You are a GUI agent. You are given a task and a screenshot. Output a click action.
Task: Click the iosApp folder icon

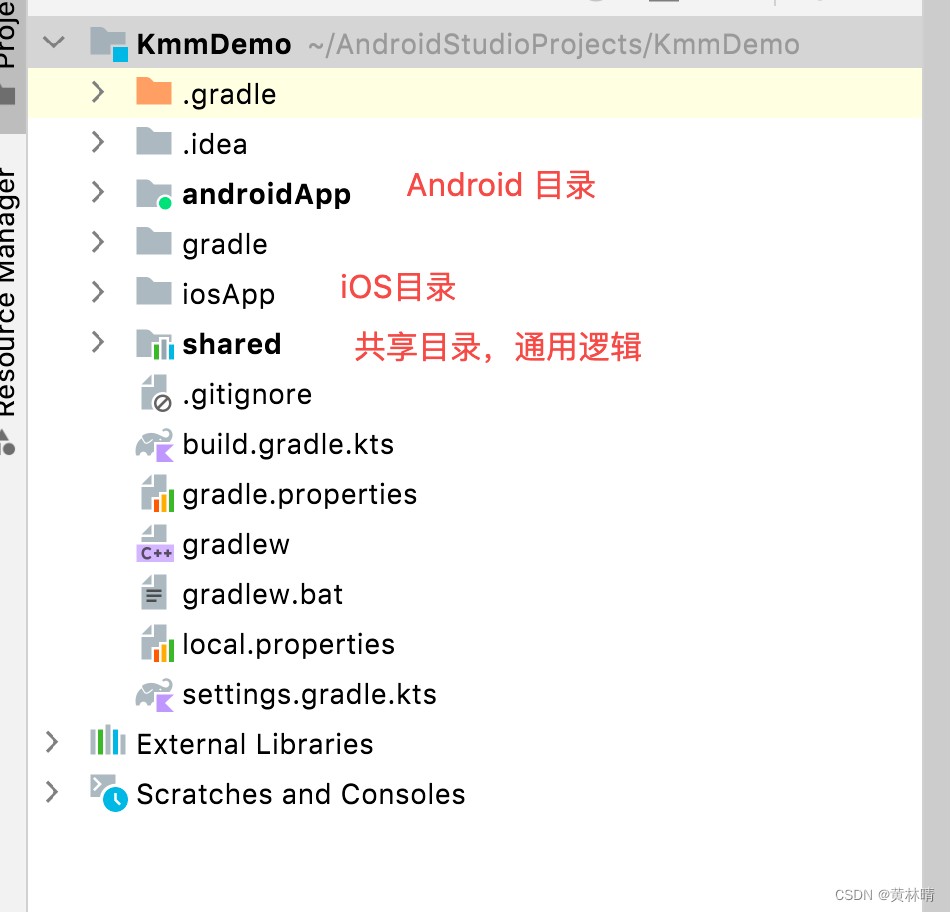(x=154, y=291)
